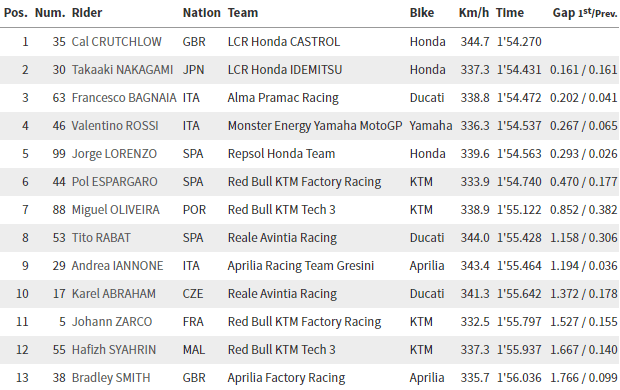
Task: Click the Pos. column header
Action: 16,13
